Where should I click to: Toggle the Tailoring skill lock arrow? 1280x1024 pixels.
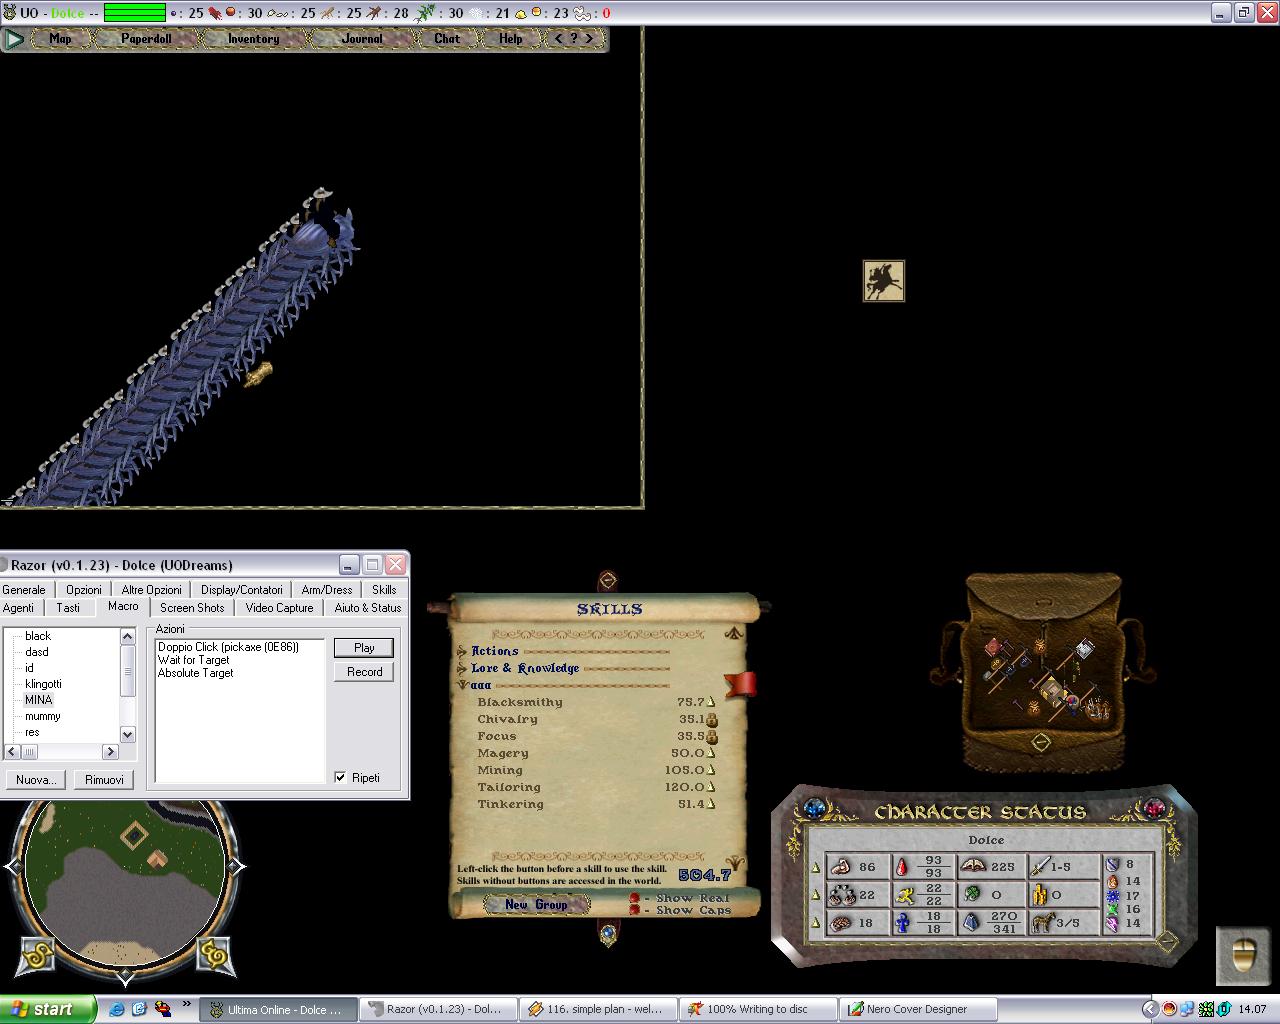click(x=711, y=787)
